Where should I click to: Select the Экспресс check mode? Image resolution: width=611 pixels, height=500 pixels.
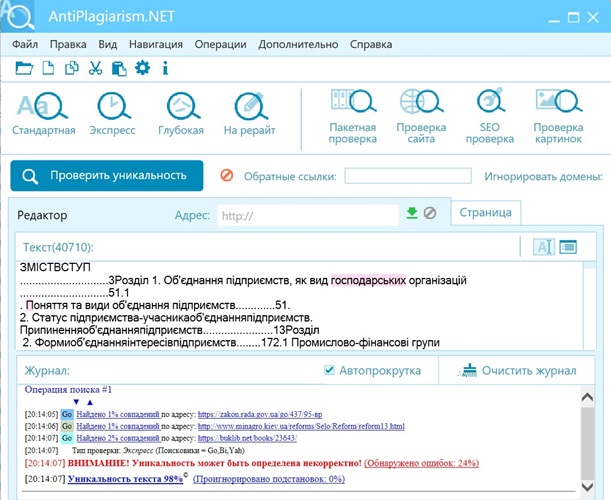tap(113, 114)
